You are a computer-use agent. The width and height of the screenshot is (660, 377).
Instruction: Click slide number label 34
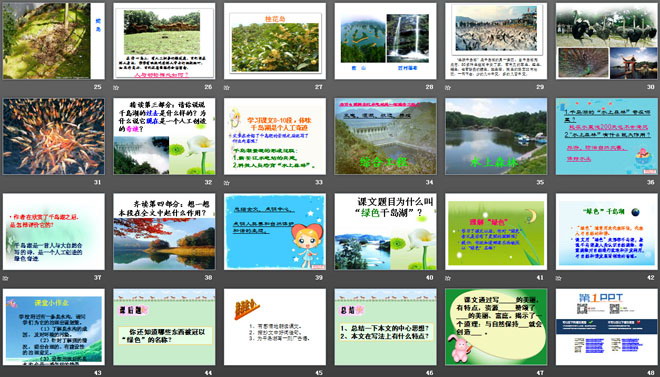429,183
